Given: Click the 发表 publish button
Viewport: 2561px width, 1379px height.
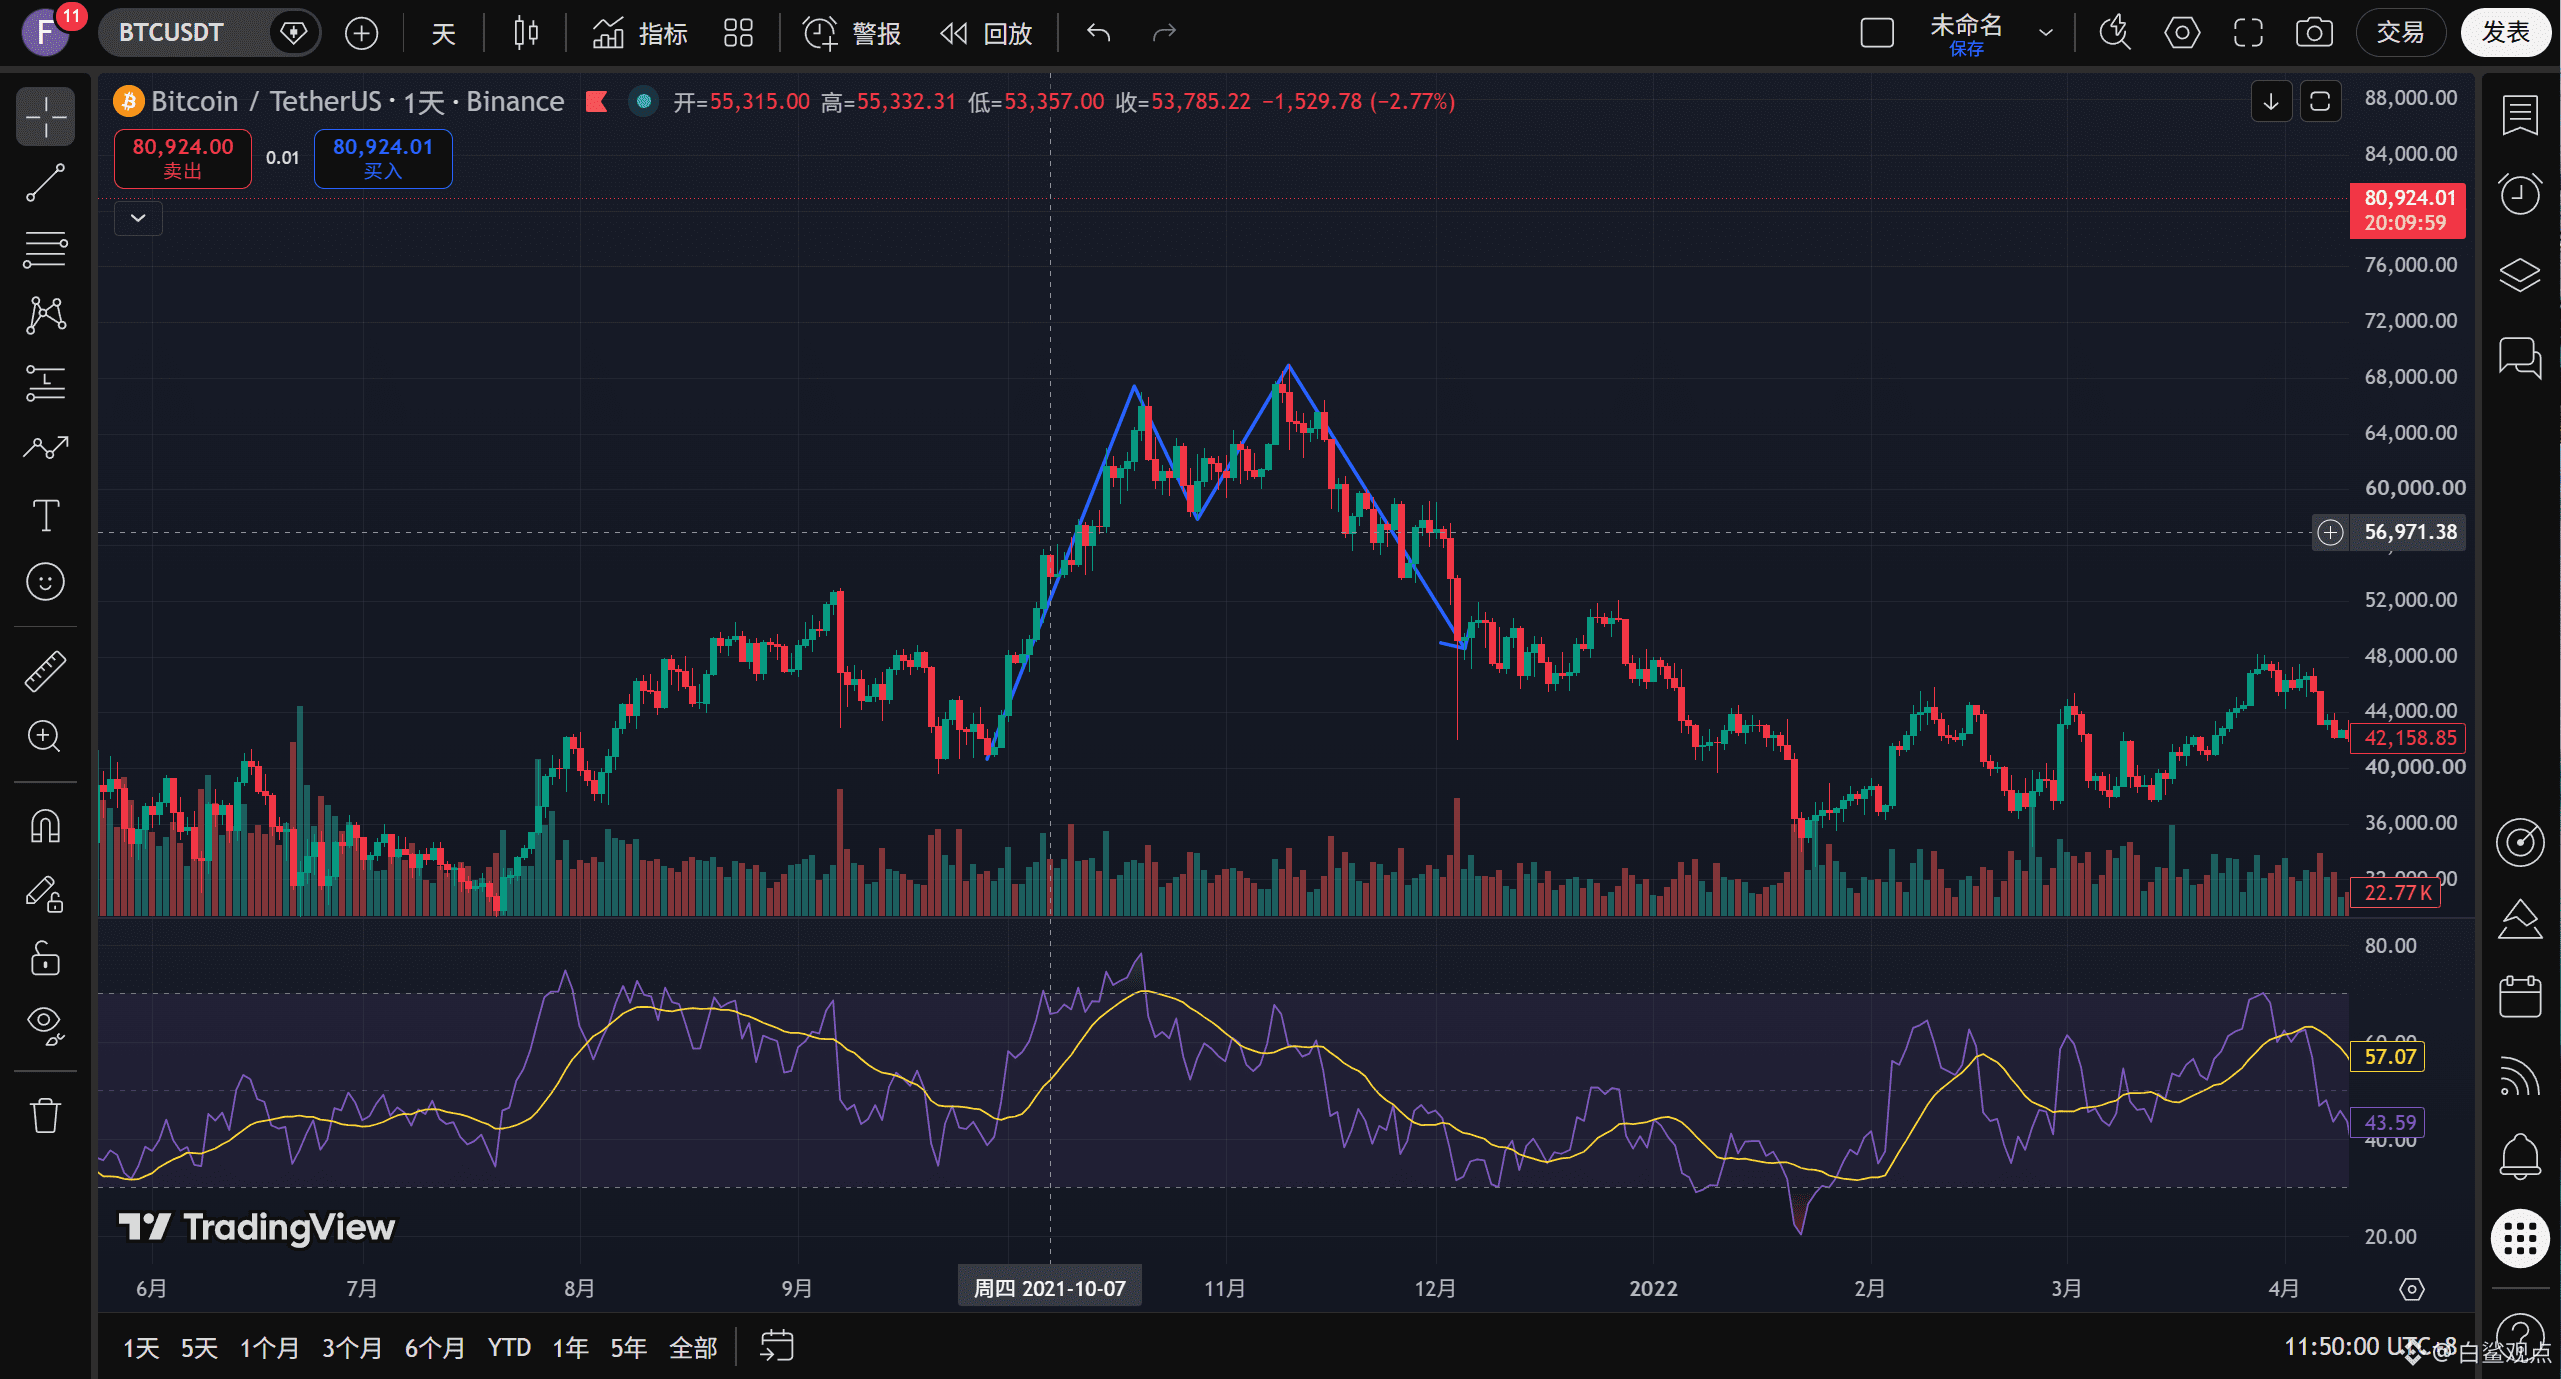Looking at the screenshot, I should click(2505, 33).
